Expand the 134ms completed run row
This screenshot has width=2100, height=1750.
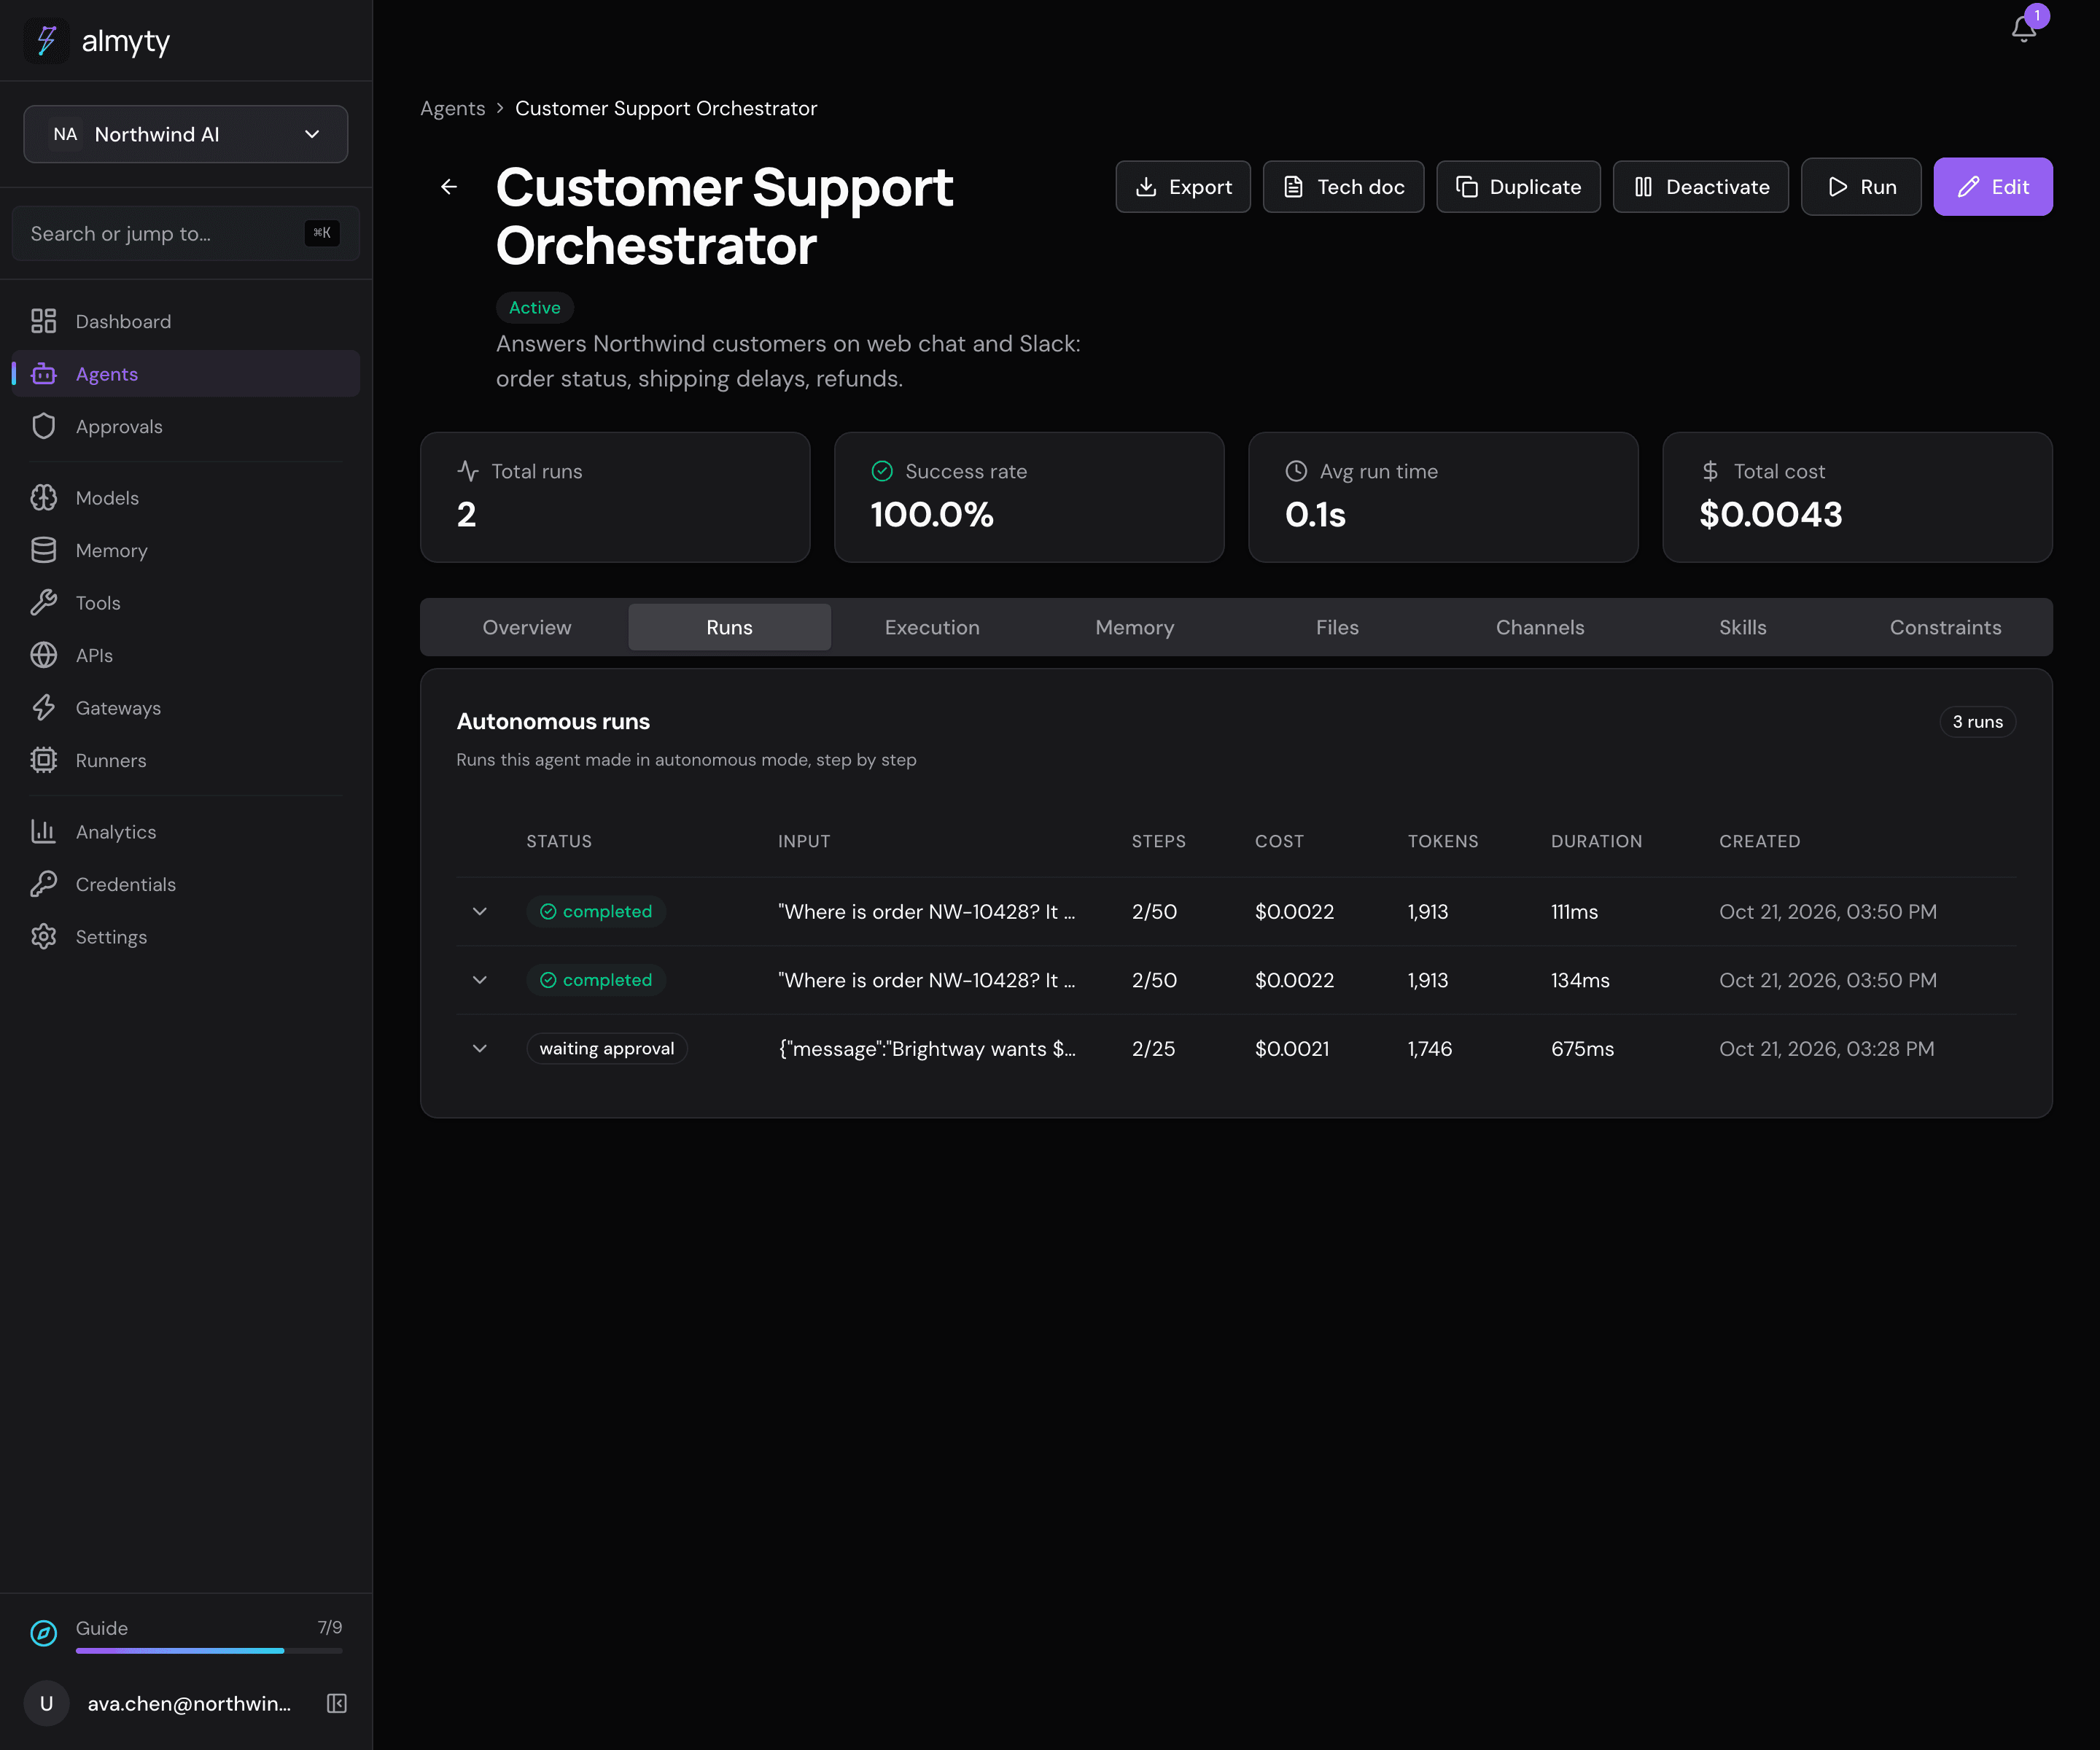coord(480,980)
